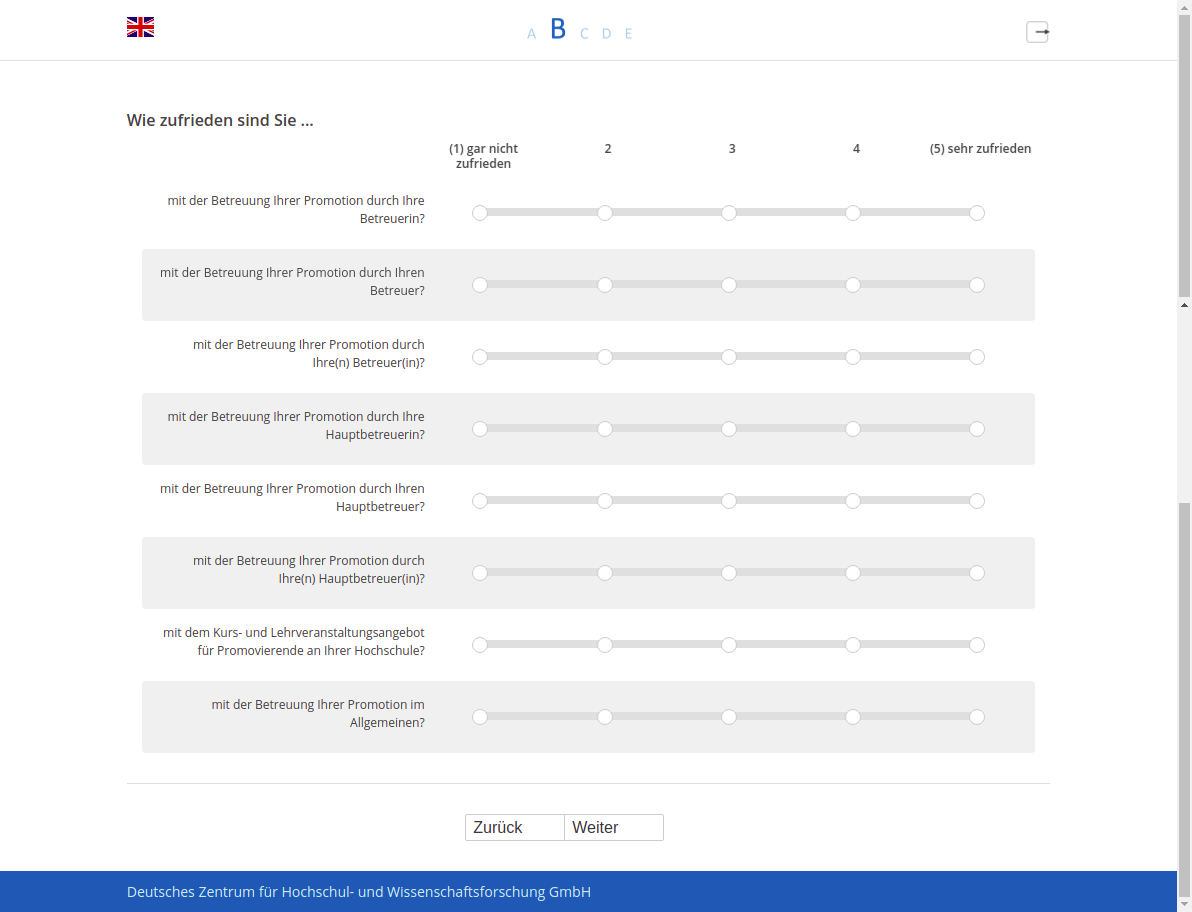Rate Betreuerin supervision as 3
This screenshot has height=912, width=1192.
[729, 213]
